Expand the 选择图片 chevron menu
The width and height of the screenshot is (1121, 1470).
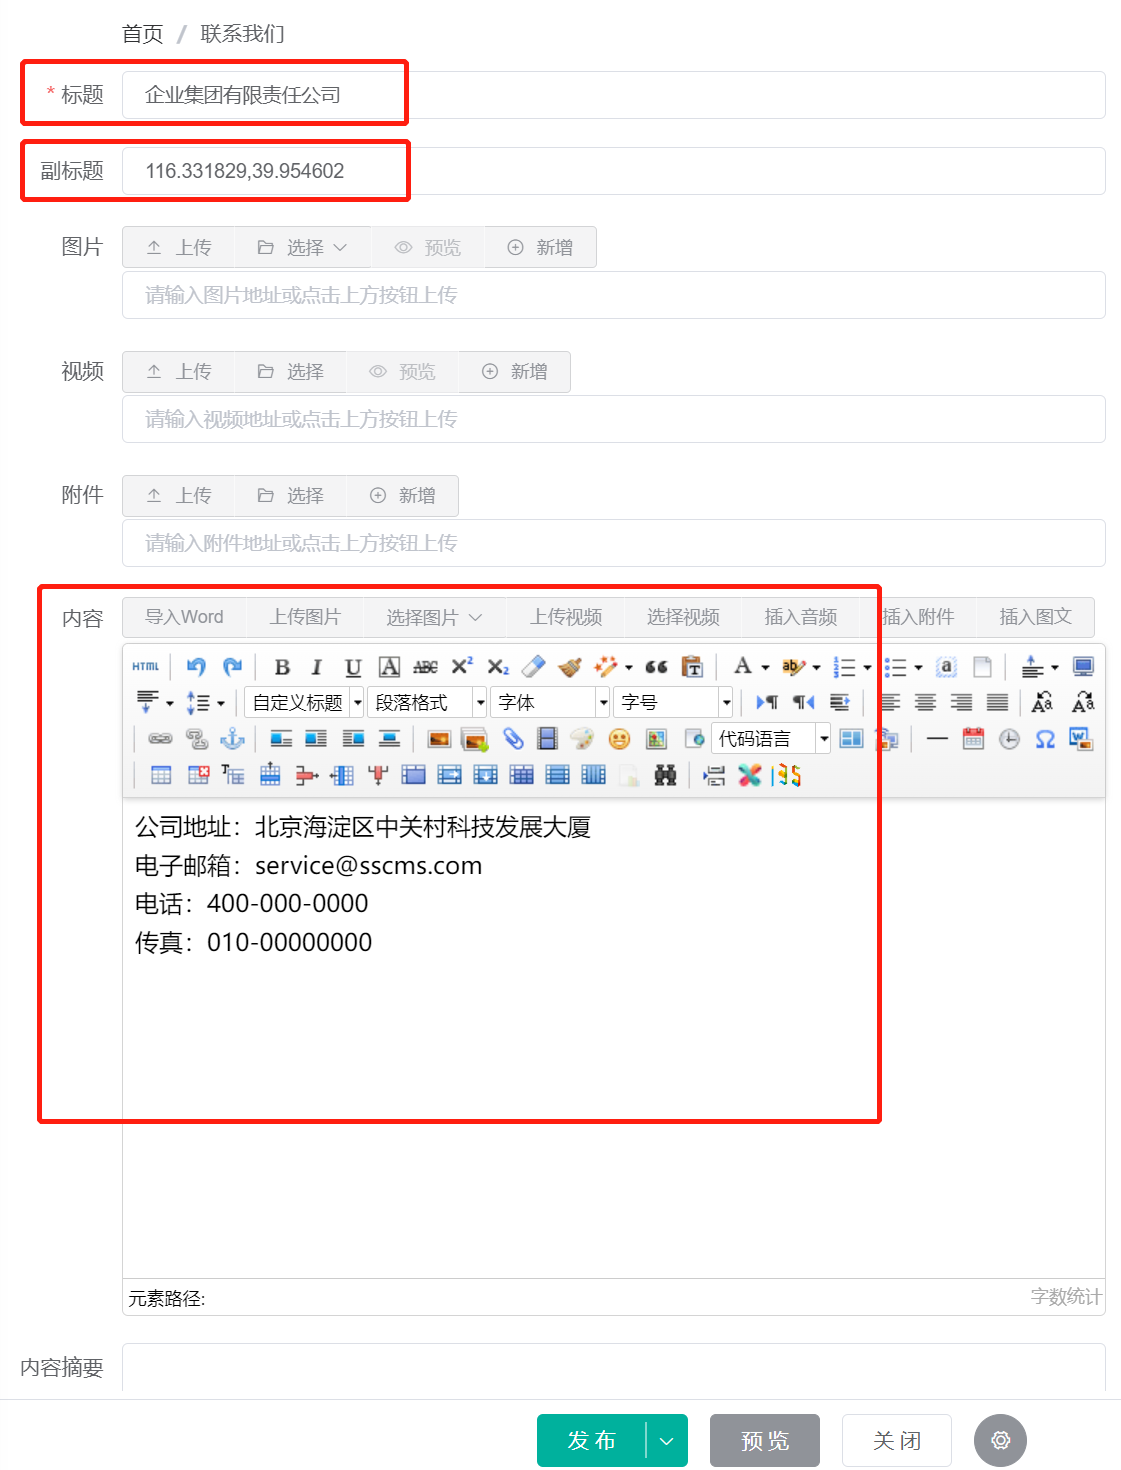pyautogui.click(x=477, y=617)
